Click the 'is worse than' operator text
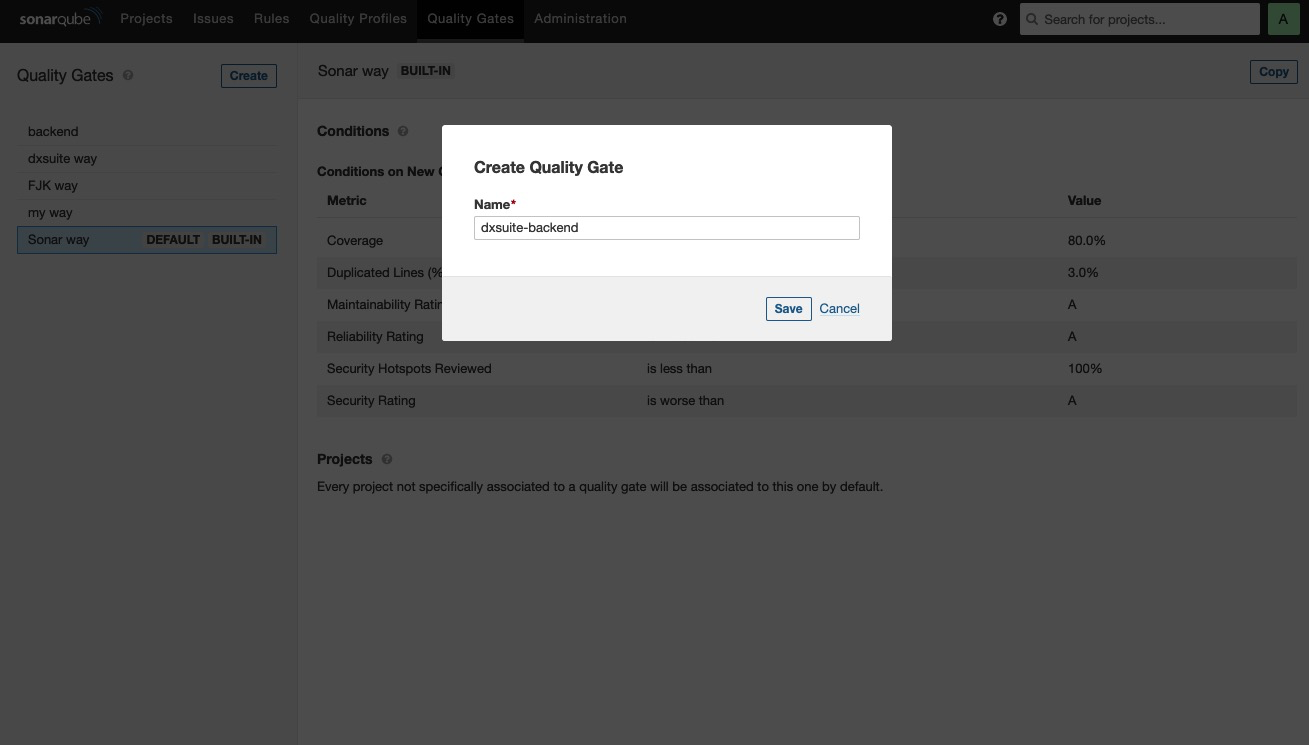The height and width of the screenshot is (745, 1309). click(685, 400)
